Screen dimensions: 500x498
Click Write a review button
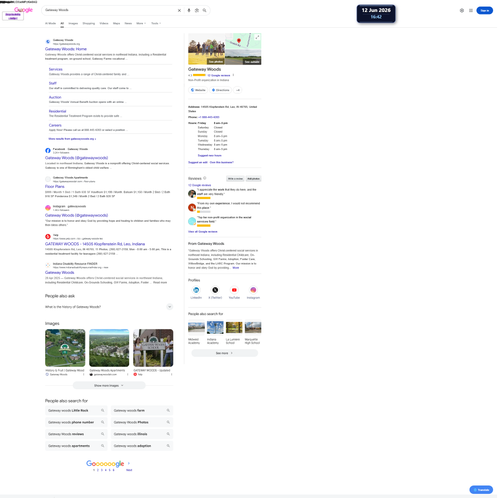point(235,179)
